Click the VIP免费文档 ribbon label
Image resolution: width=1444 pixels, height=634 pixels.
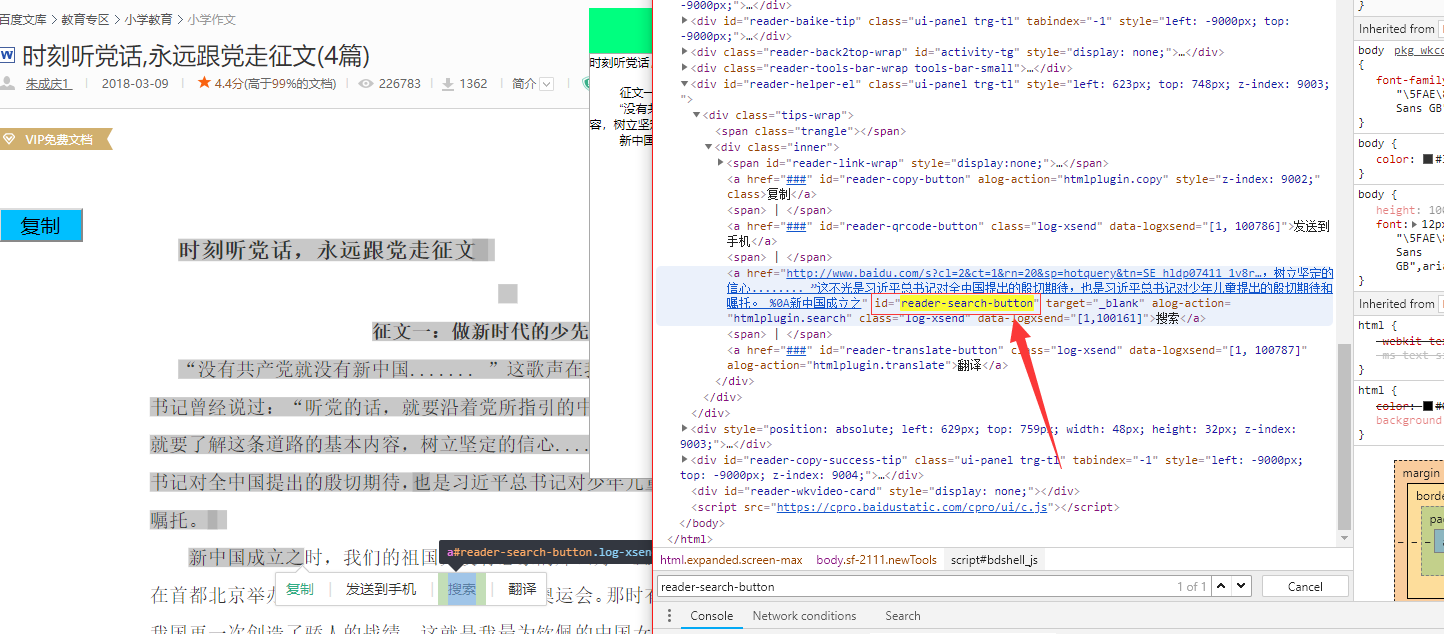(x=58, y=140)
